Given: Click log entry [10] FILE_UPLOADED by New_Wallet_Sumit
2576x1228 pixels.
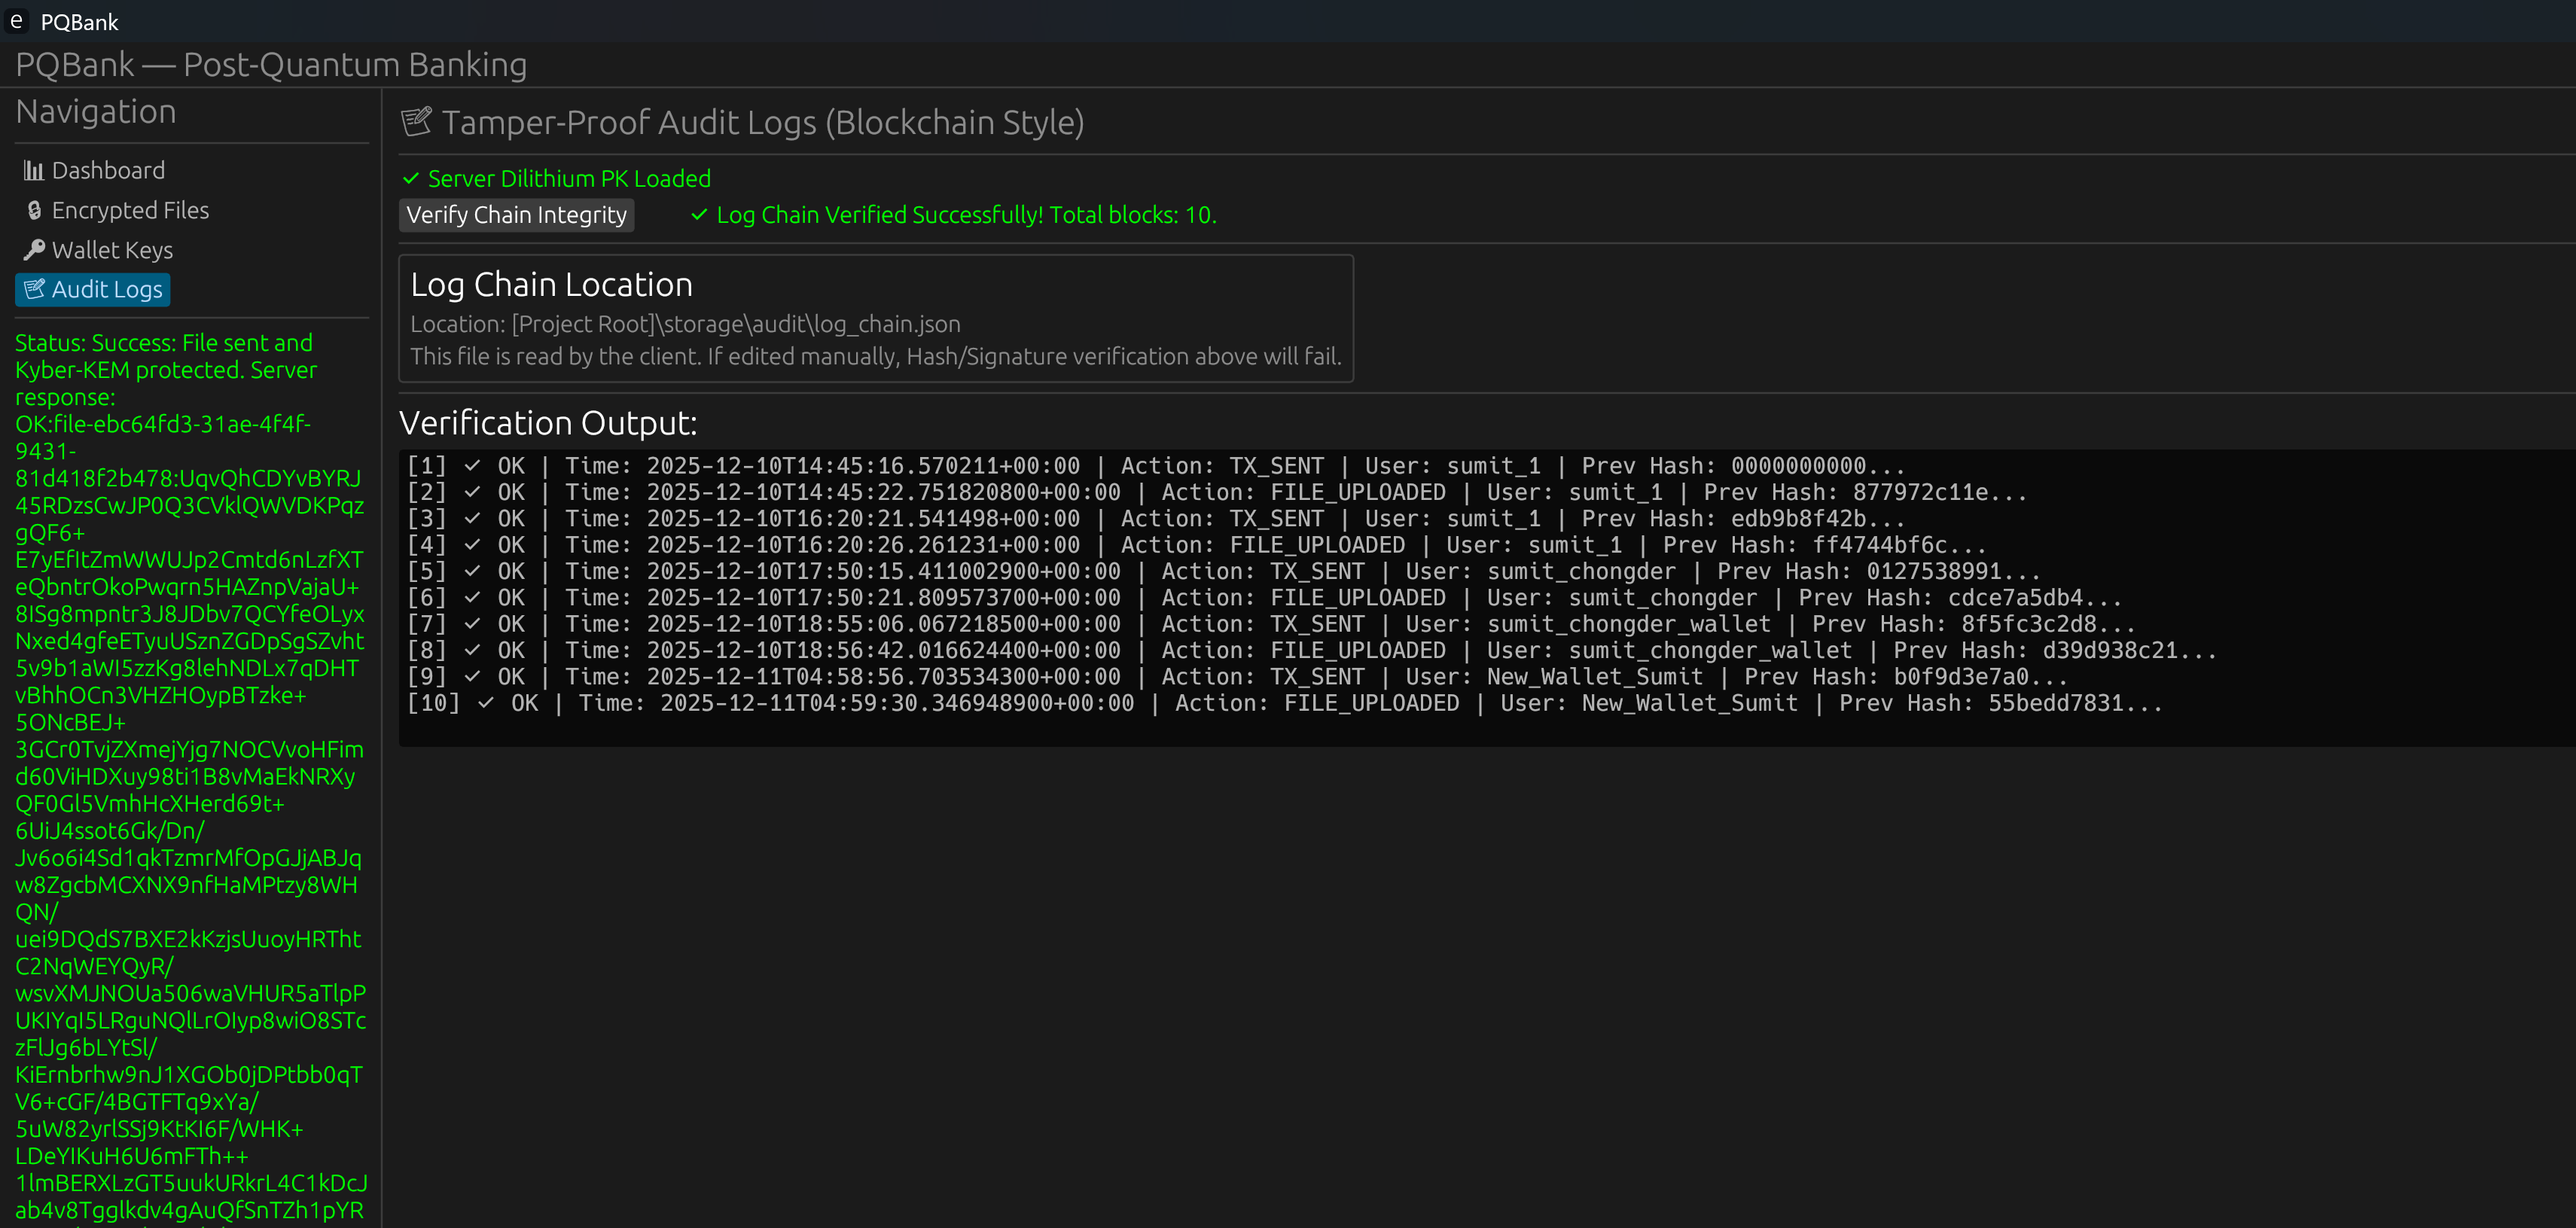Looking at the screenshot, I should [x=1283, y=704].
